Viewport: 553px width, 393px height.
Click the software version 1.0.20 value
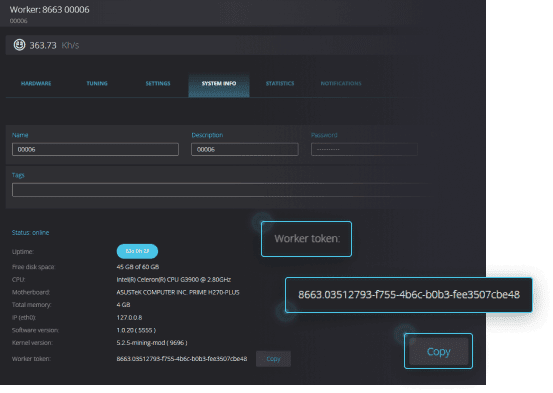coord(136,330)
